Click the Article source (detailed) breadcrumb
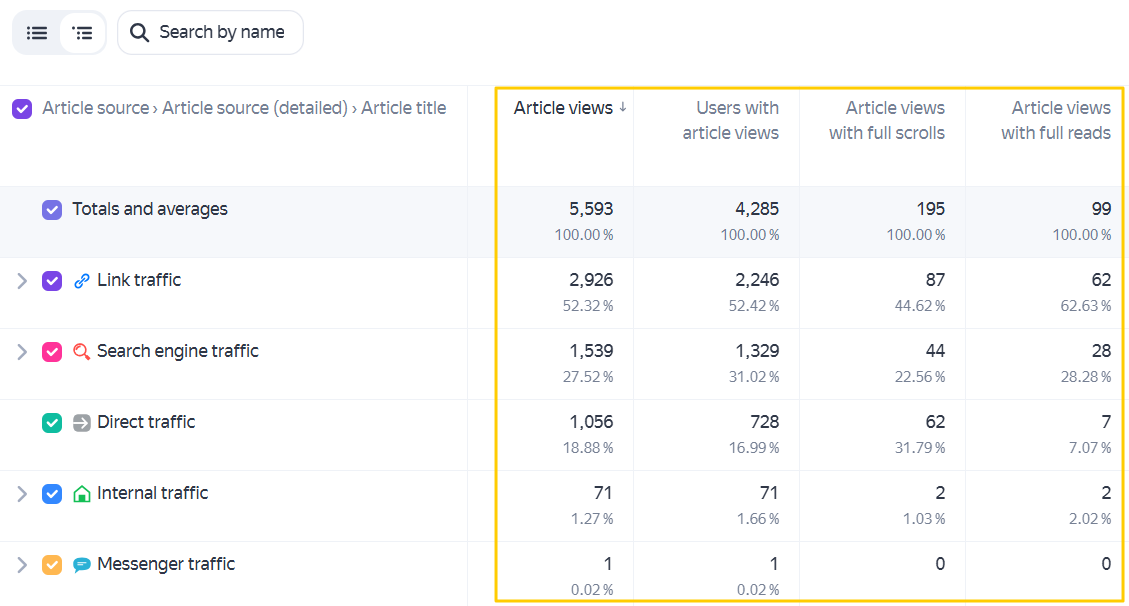This screenshot has width=1129, height=606. 255,108
